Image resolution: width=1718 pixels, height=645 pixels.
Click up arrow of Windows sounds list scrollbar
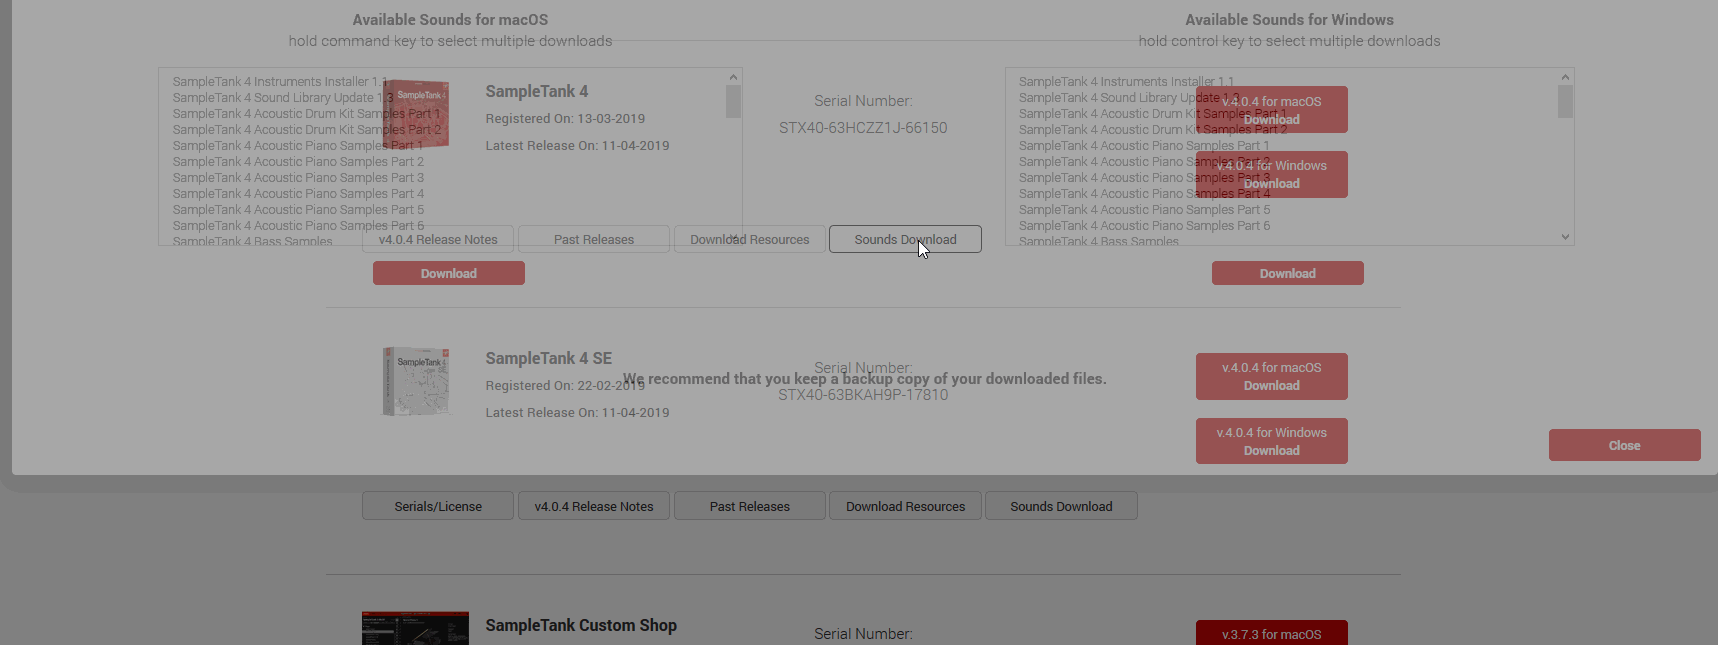click(1565, 77)
